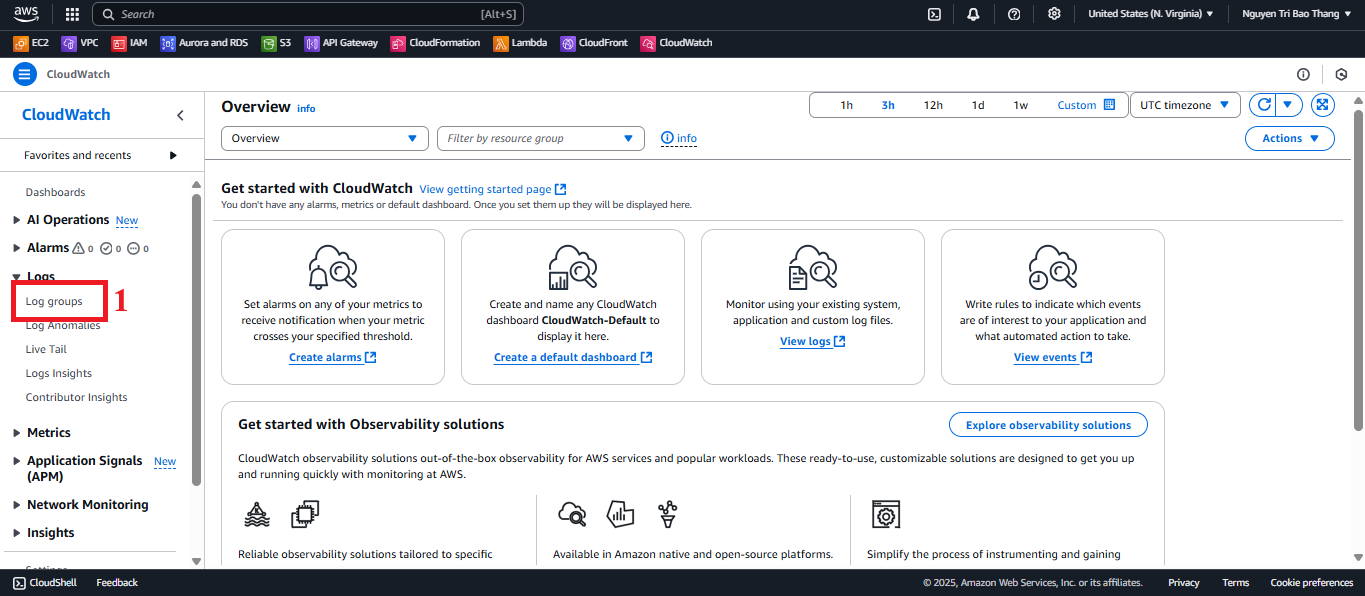Image resolution: width=1365 pixels, height=596 pixels.
Task: Click the View logs link
Action: pyautogui.click(x=813, y=341)
